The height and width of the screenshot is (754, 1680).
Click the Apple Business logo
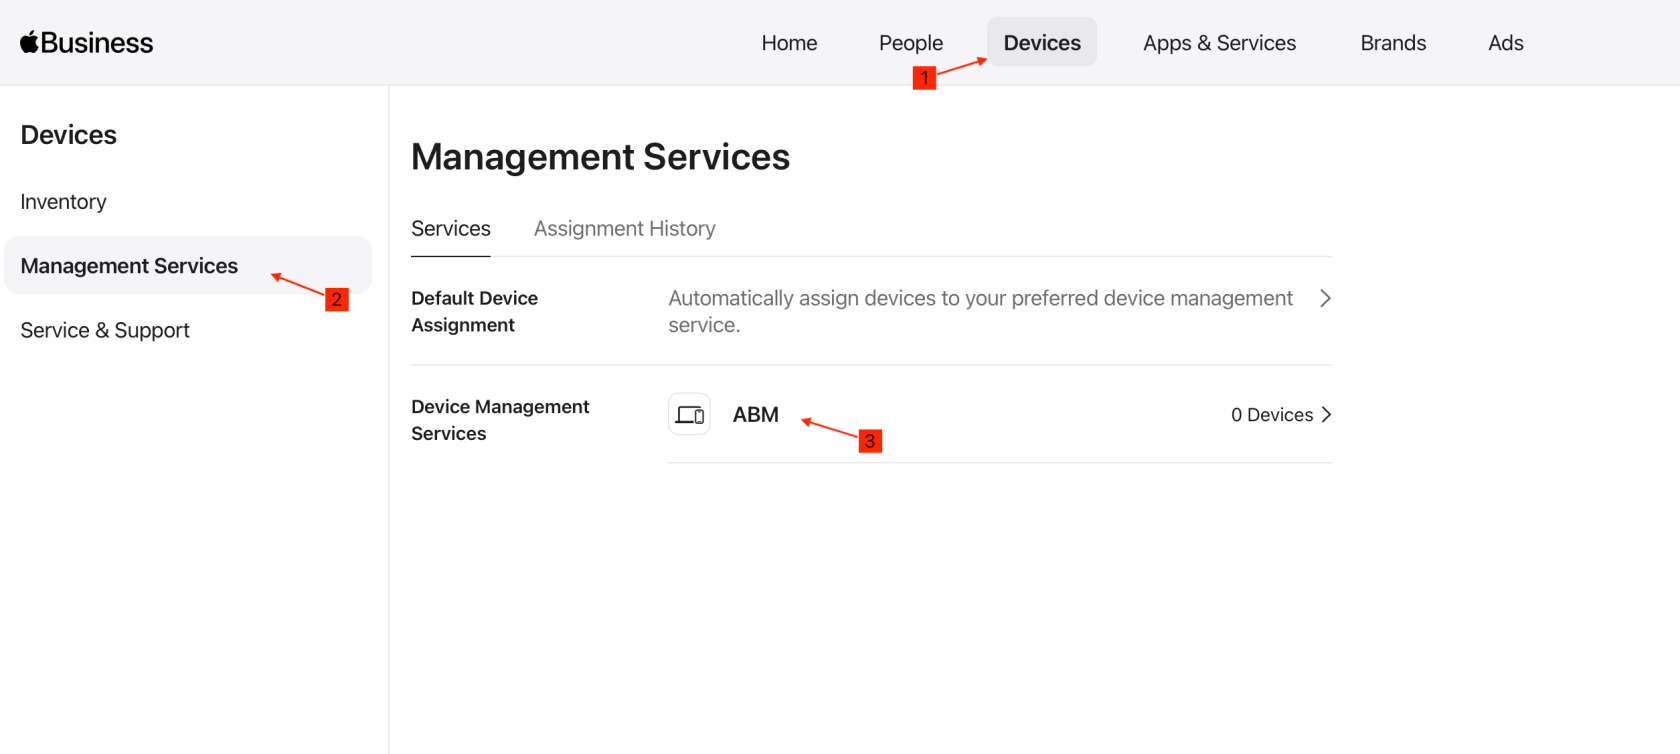86,43
